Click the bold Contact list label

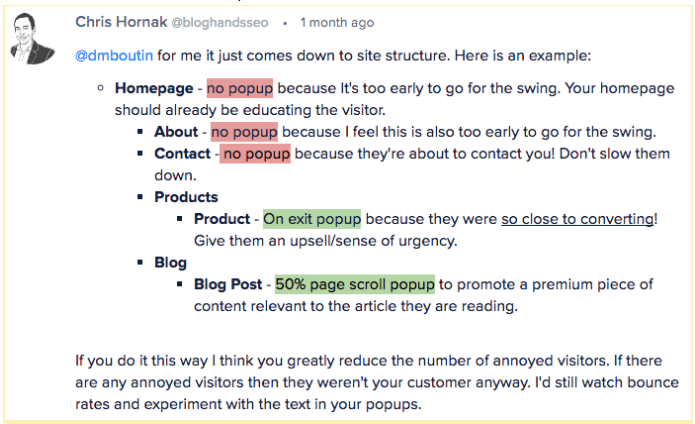click(x=182, y=154)
